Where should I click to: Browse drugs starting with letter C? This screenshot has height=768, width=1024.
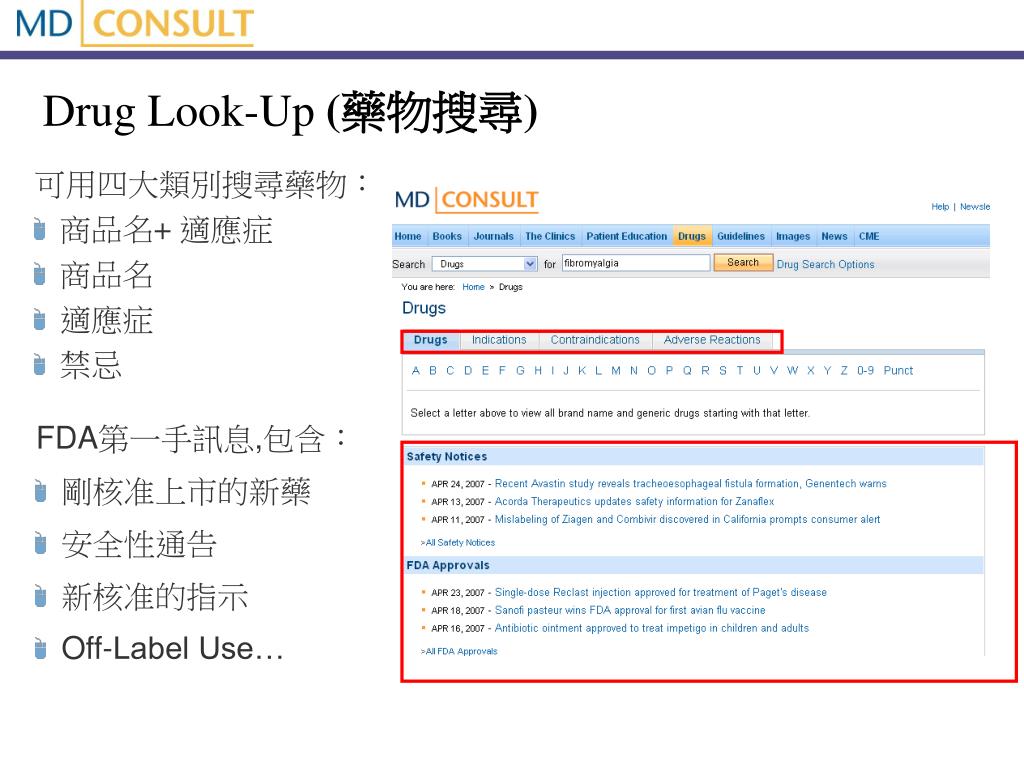[450, 371]
